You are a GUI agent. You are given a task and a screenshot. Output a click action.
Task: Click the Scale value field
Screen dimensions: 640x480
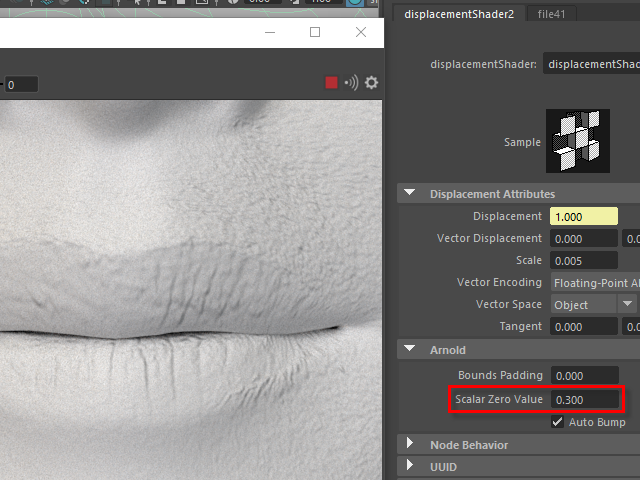[584, 260]
